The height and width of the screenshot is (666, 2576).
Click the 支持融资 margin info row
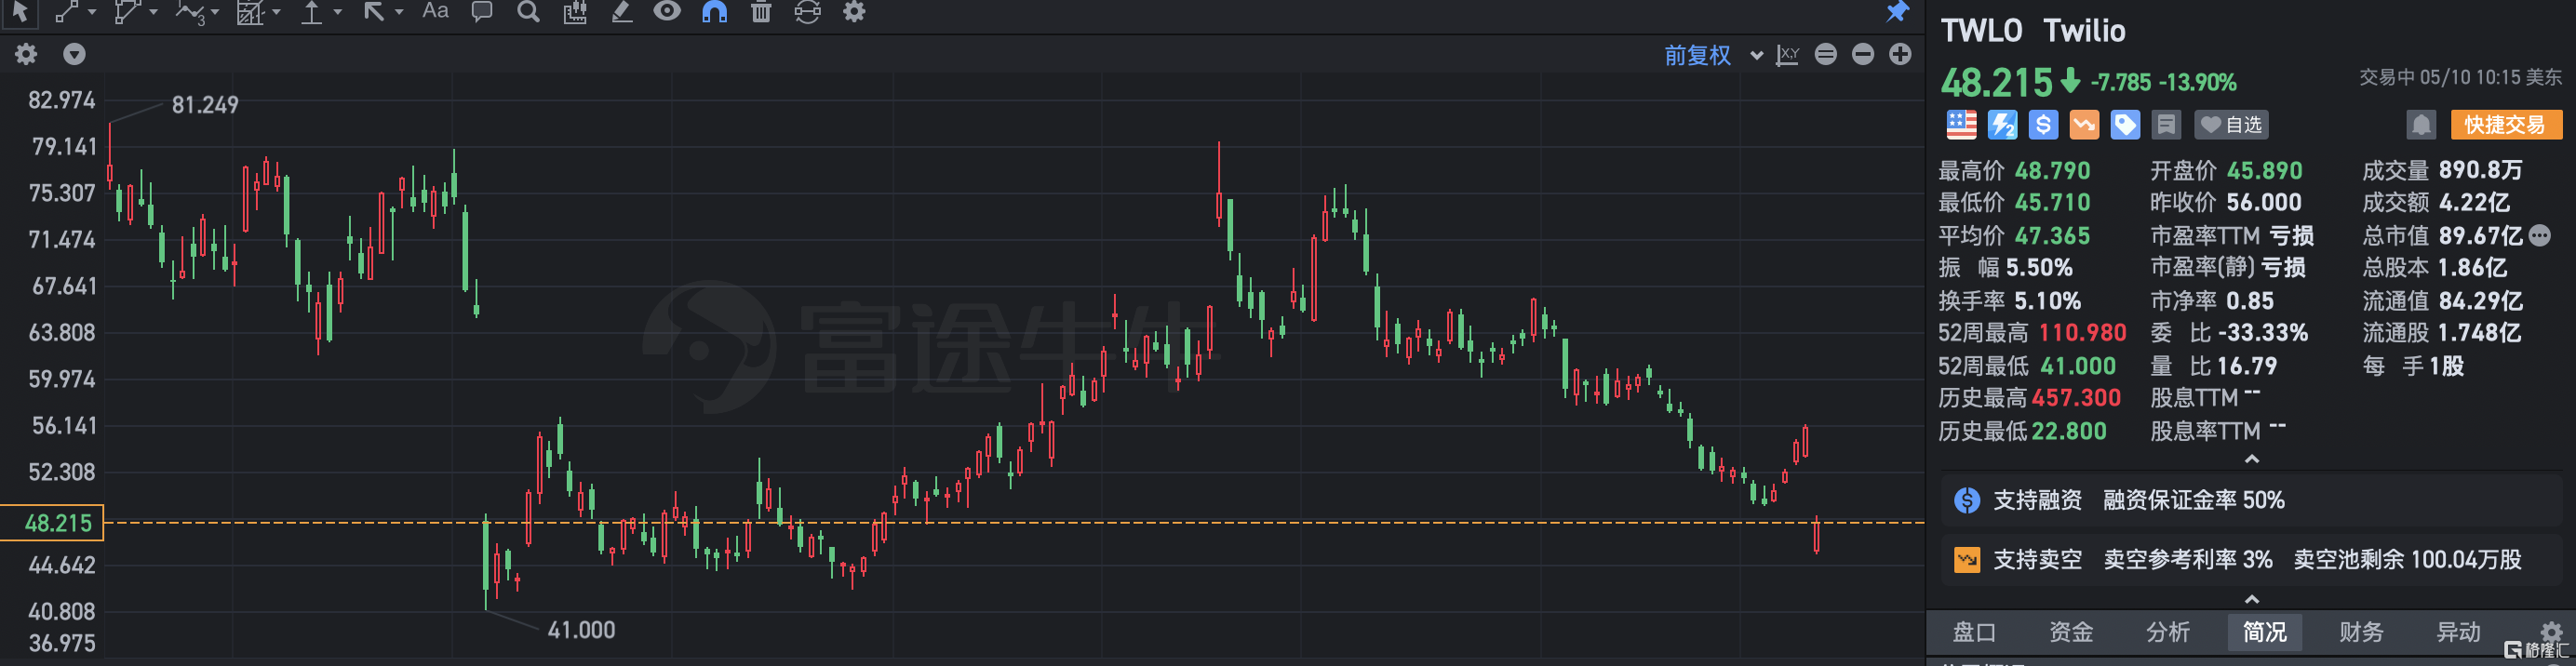tap(2250, 500)
